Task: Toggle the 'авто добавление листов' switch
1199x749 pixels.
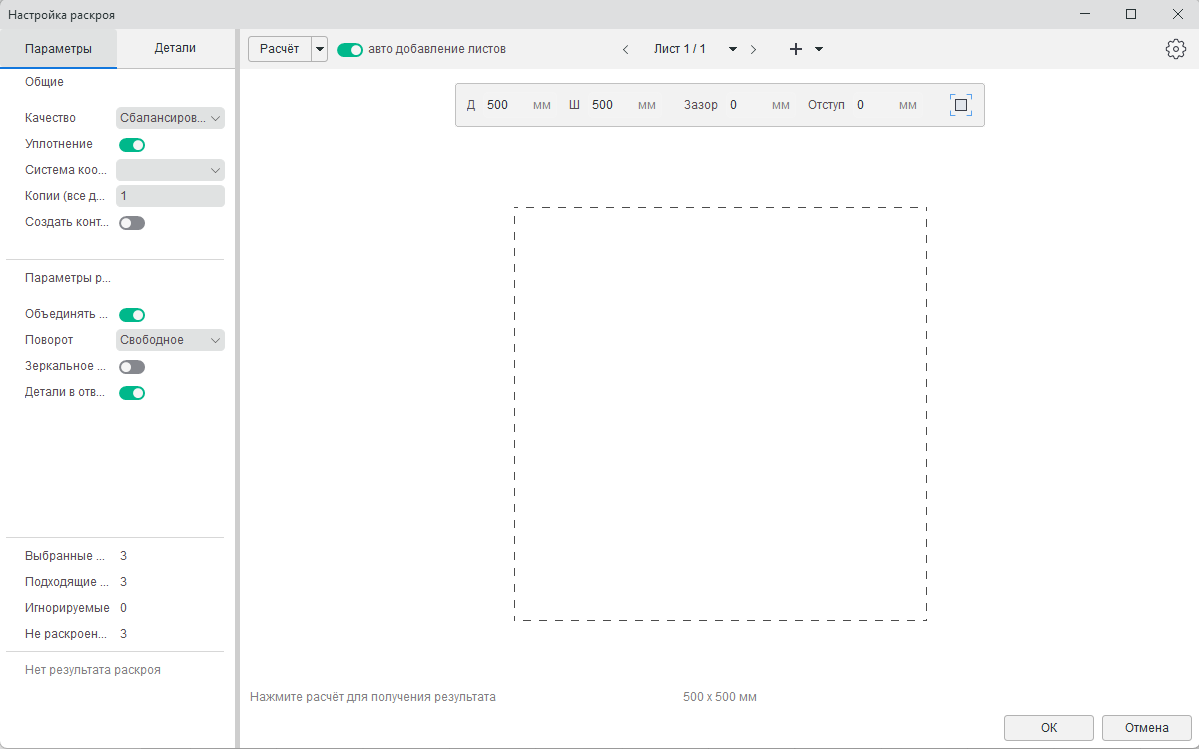Action: click(x=349, y=49)
